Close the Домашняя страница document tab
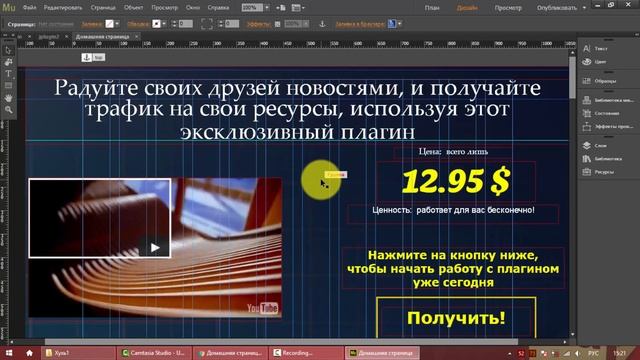This screenshot has height=360, width=640. 137,37
